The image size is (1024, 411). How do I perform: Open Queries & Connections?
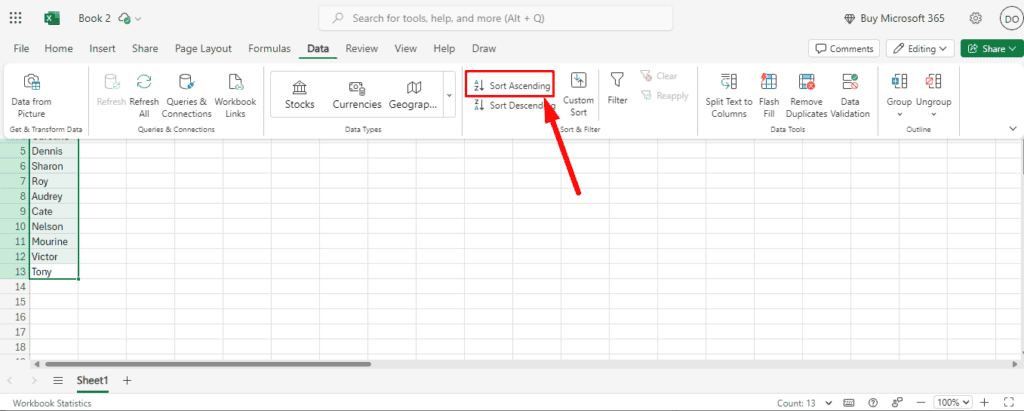click(x=187, y=95)
